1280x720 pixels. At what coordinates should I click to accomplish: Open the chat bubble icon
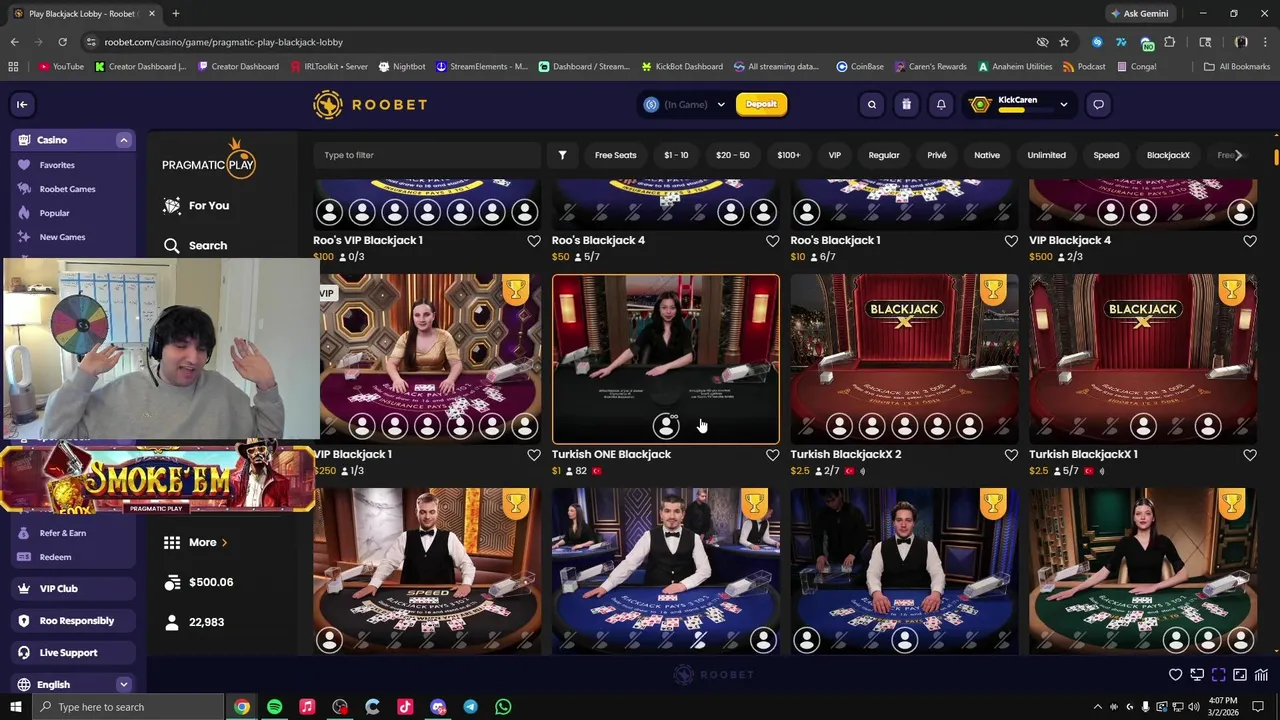1098,104
